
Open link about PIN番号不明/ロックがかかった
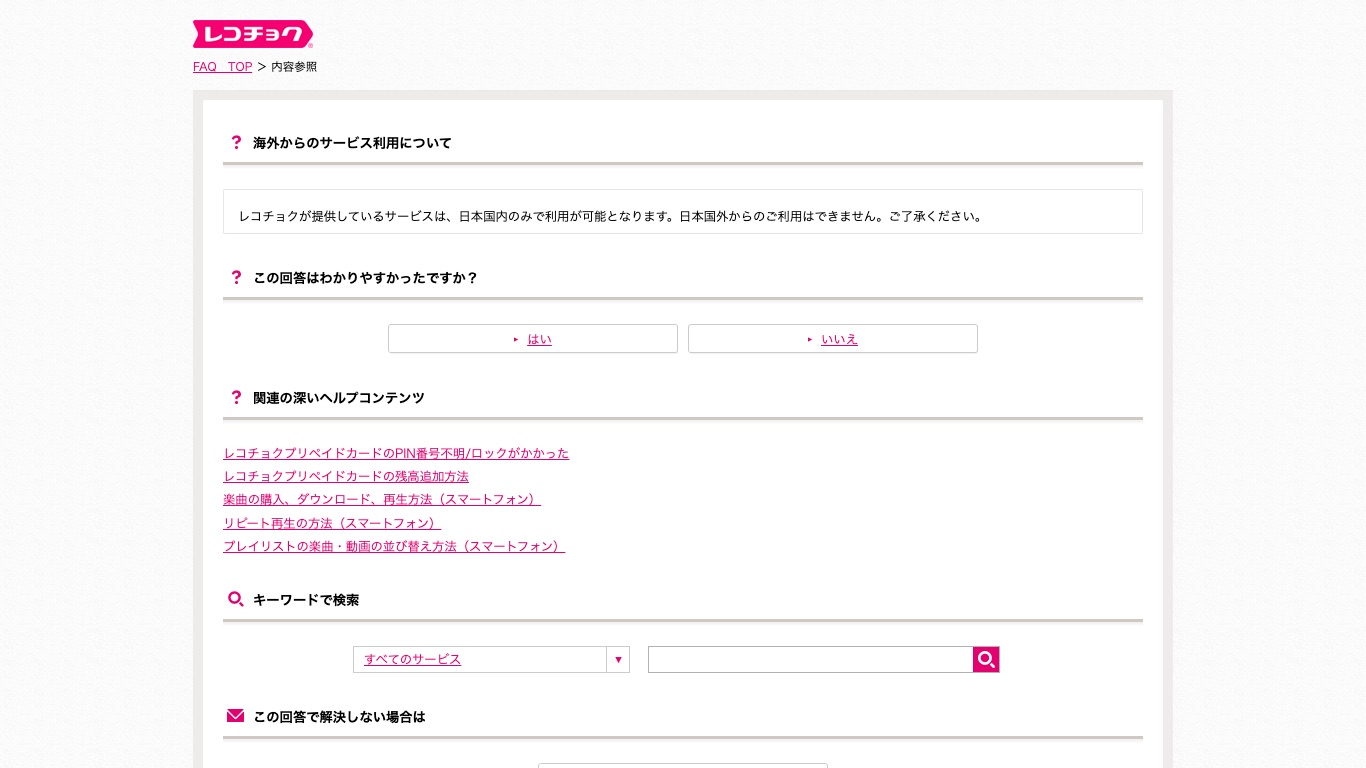click(396, 453)
